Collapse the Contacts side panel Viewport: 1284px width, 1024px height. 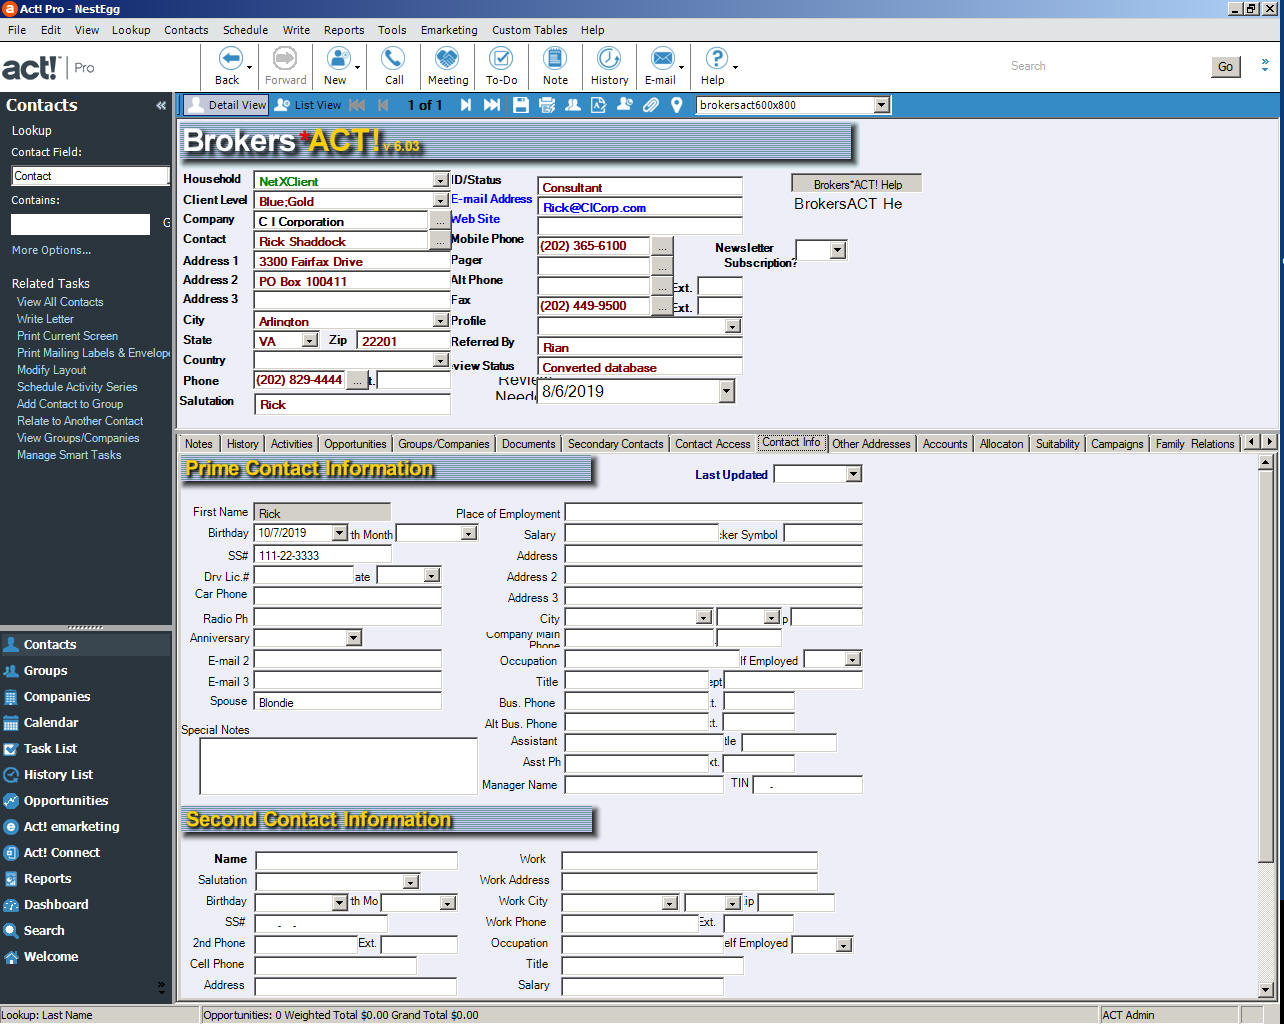tap(161, 105)
